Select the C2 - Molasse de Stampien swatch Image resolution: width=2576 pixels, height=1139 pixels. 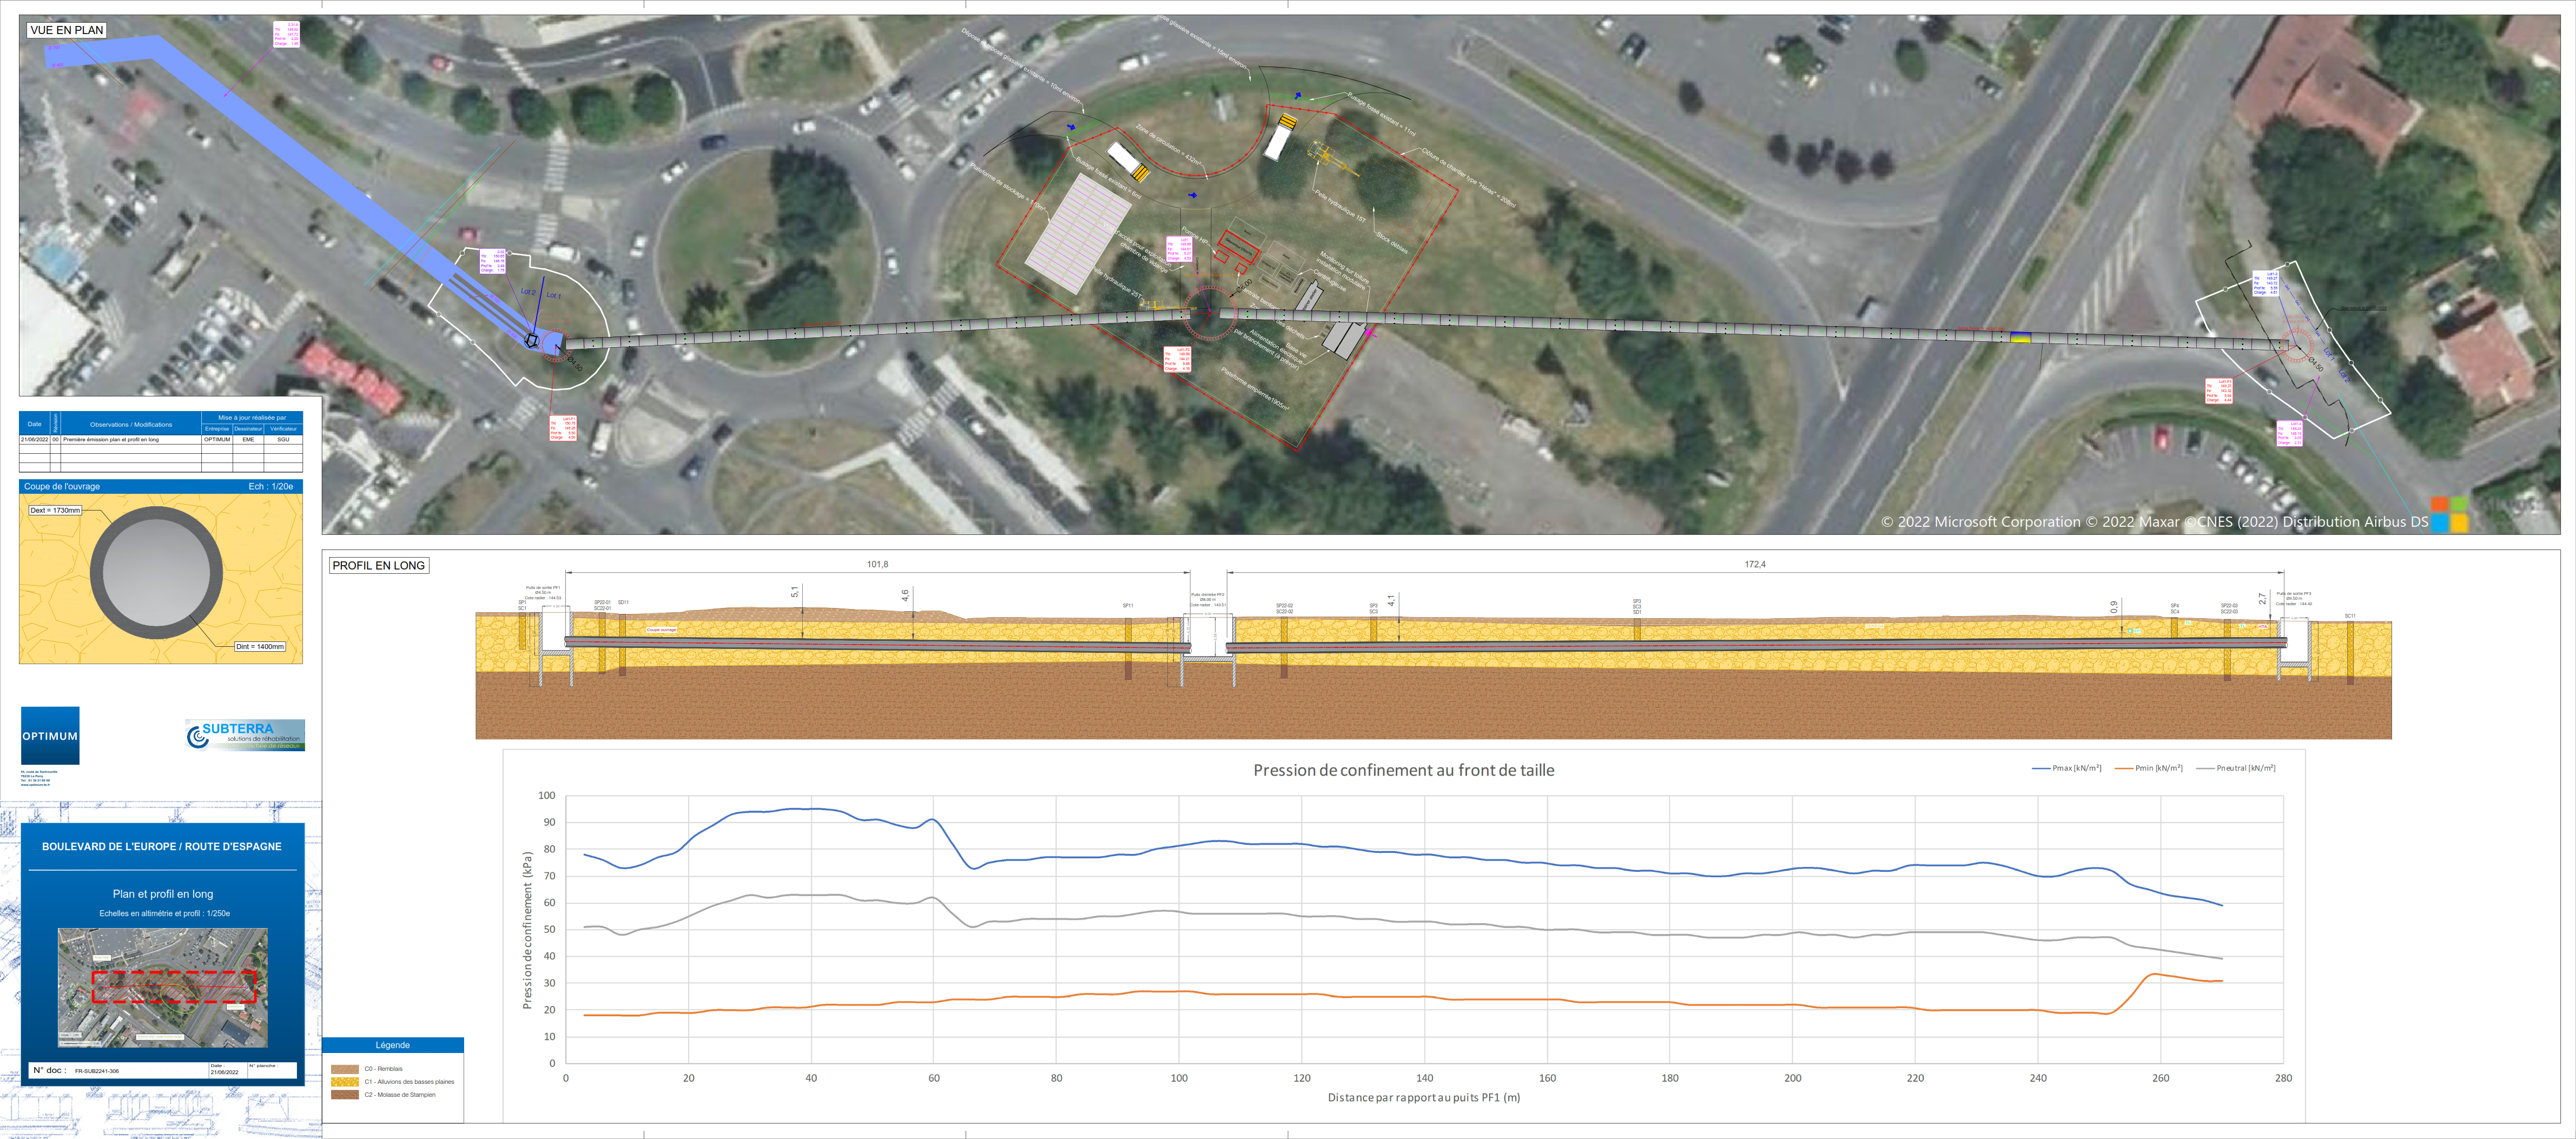pyautogui.click(x=345, y=1095)
